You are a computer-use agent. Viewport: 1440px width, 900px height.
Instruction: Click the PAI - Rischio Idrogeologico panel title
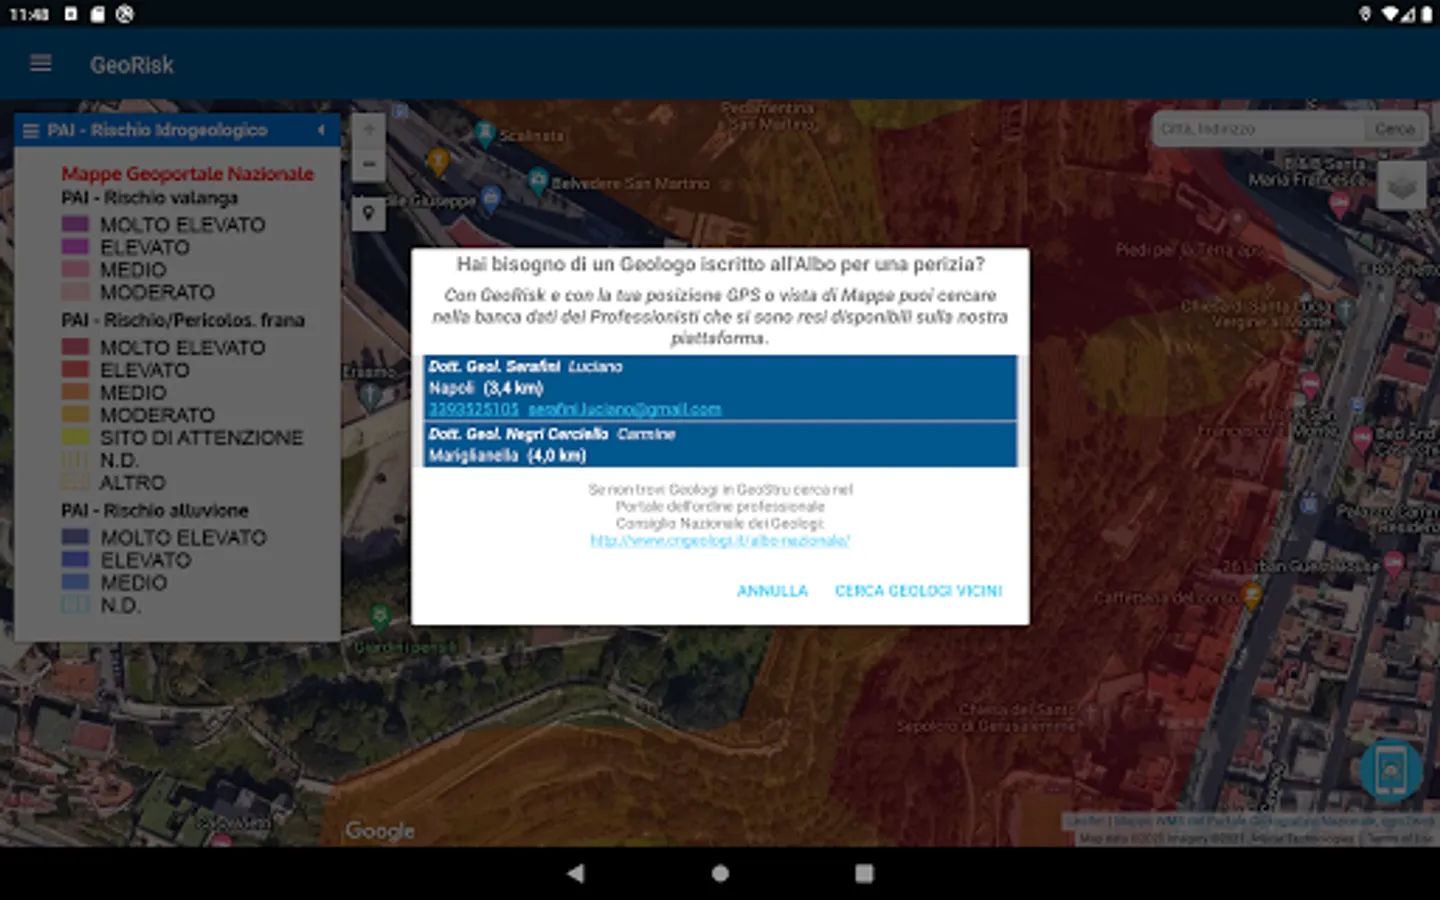click(157, 130)
